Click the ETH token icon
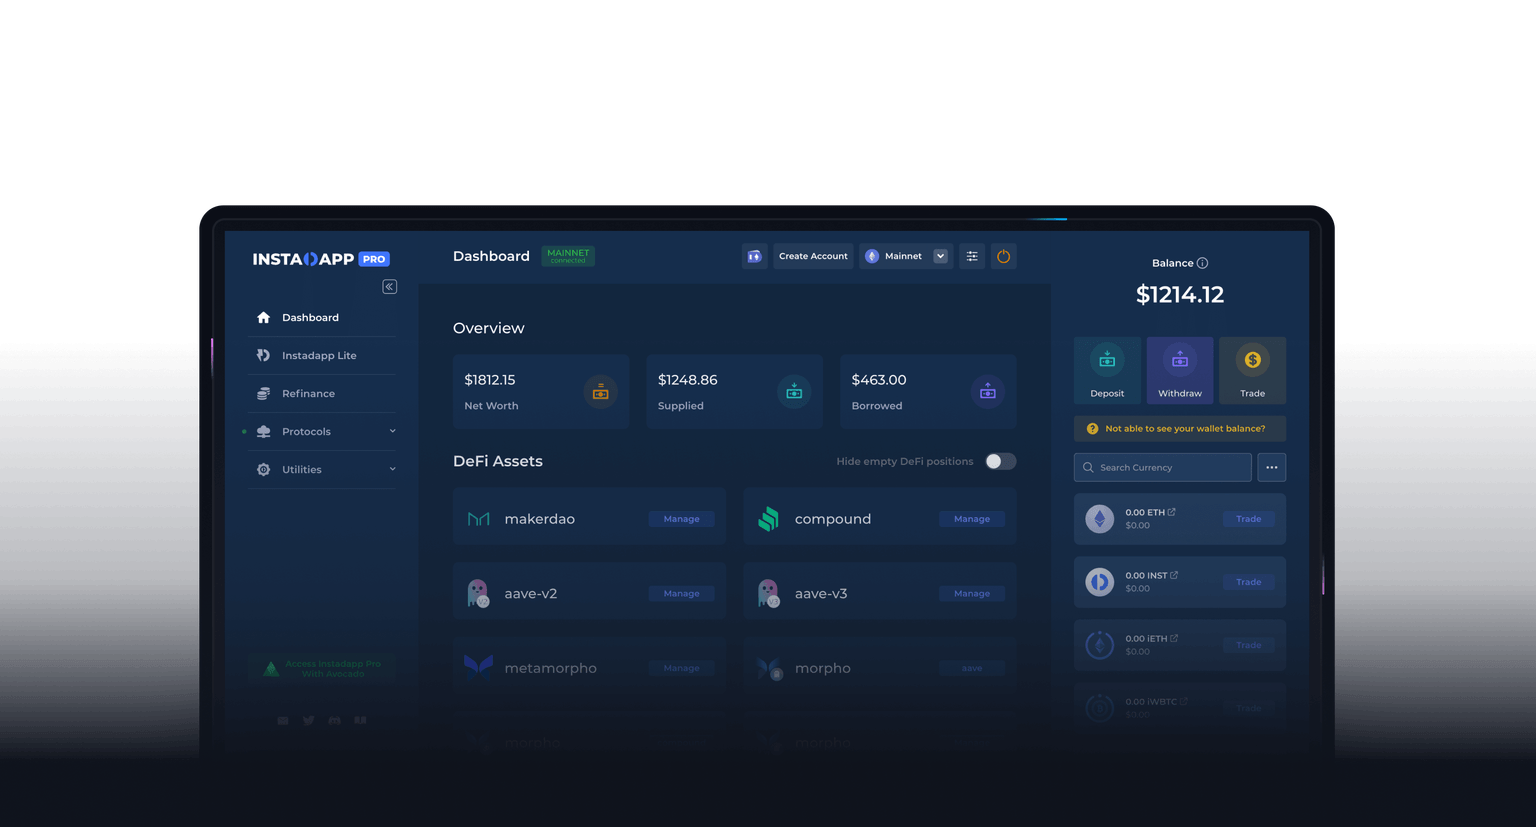The width and height of the screenshot is (1536, 827). pos(1100,519)
